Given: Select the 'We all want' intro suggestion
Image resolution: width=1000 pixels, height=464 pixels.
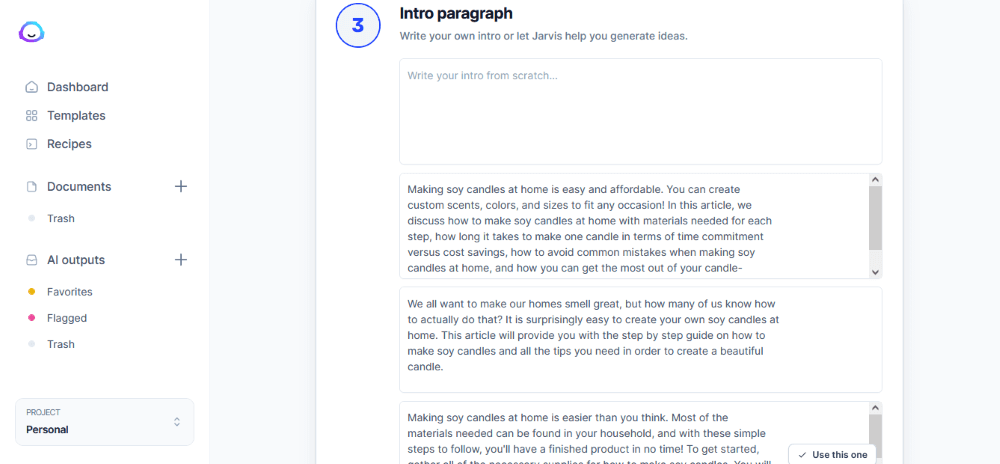Looking at the screenshot, I should point(640,339).
